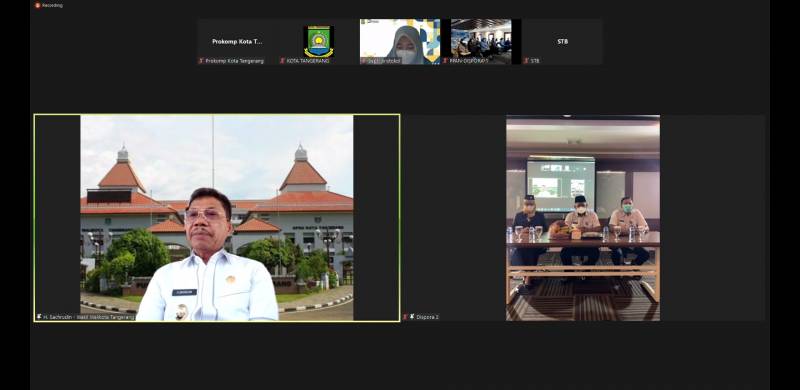Click muted mic icon beside the STB label

point(526,61)
